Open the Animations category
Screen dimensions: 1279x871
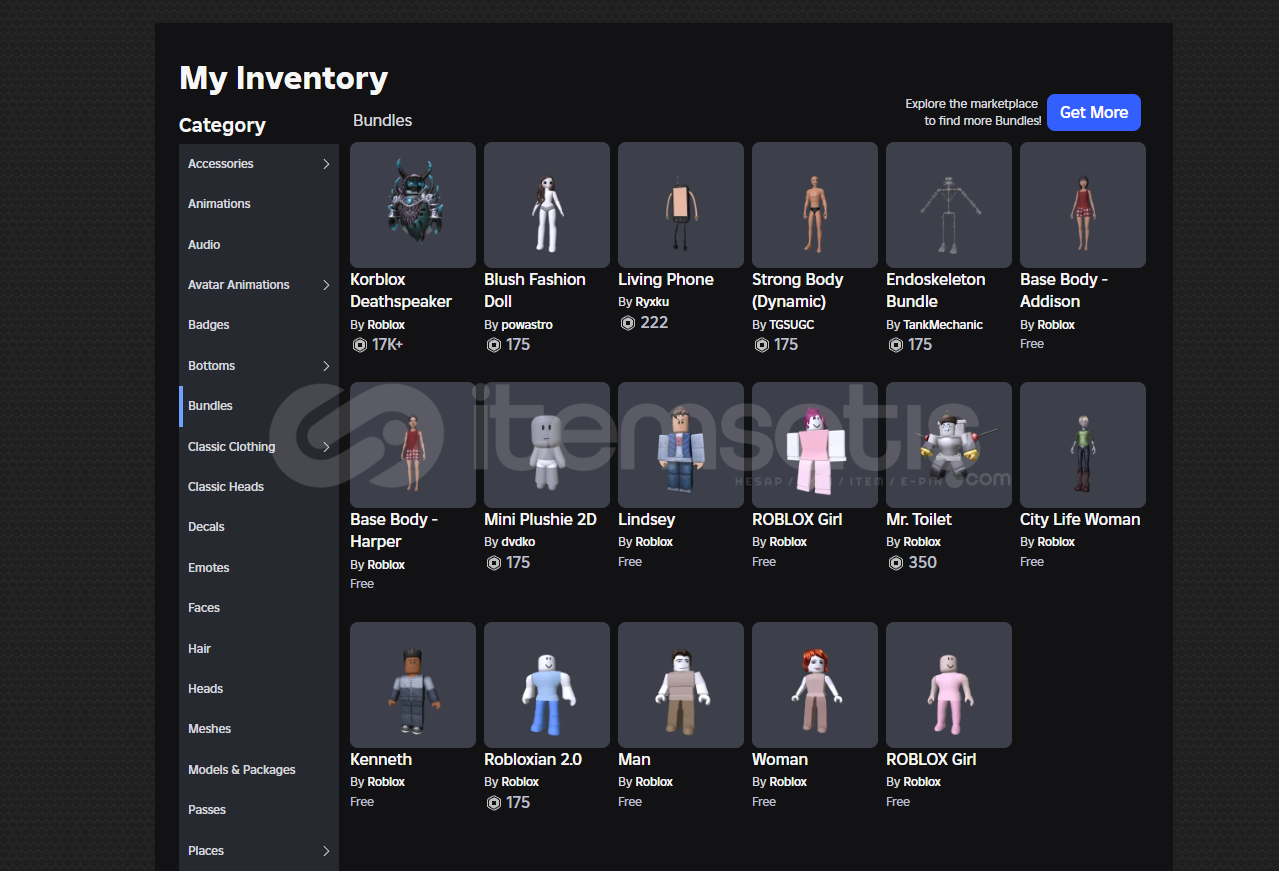[259, 204]
